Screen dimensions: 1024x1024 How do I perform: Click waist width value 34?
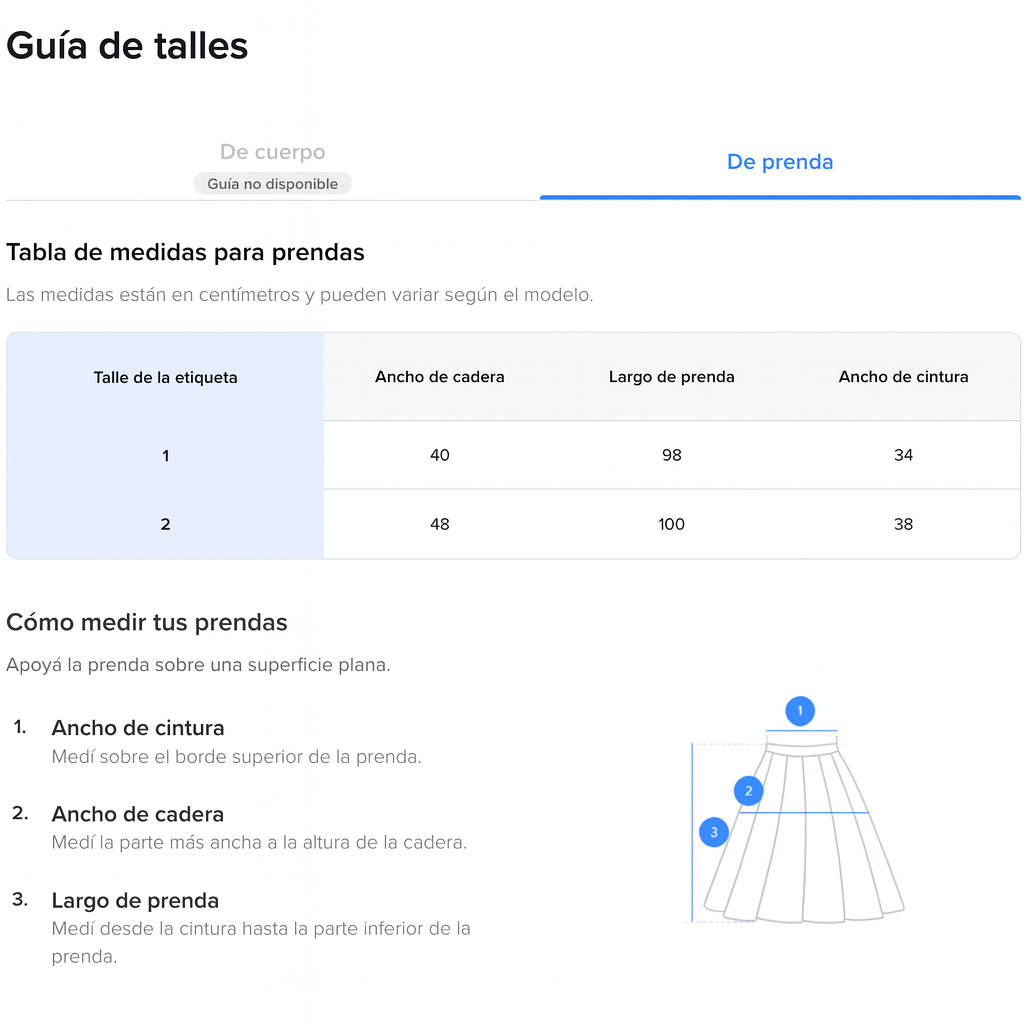click(x=903, y=455)
